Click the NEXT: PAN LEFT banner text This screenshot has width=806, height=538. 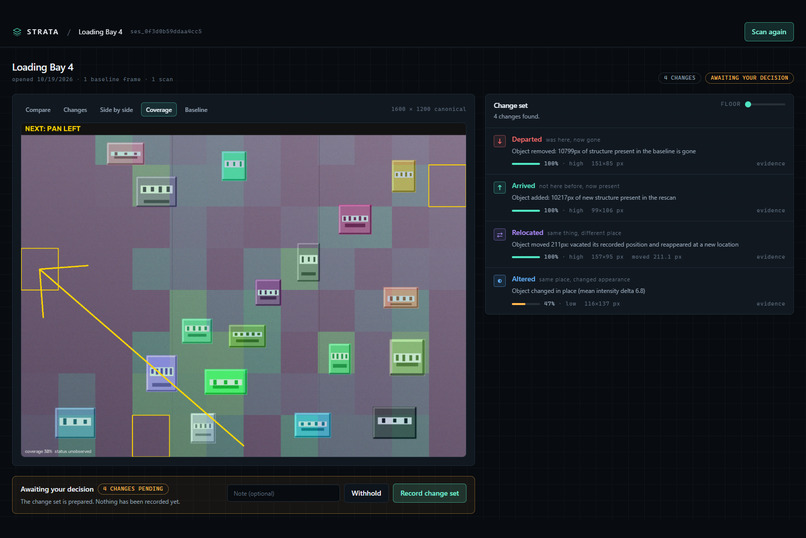click(x=52, y=129)
